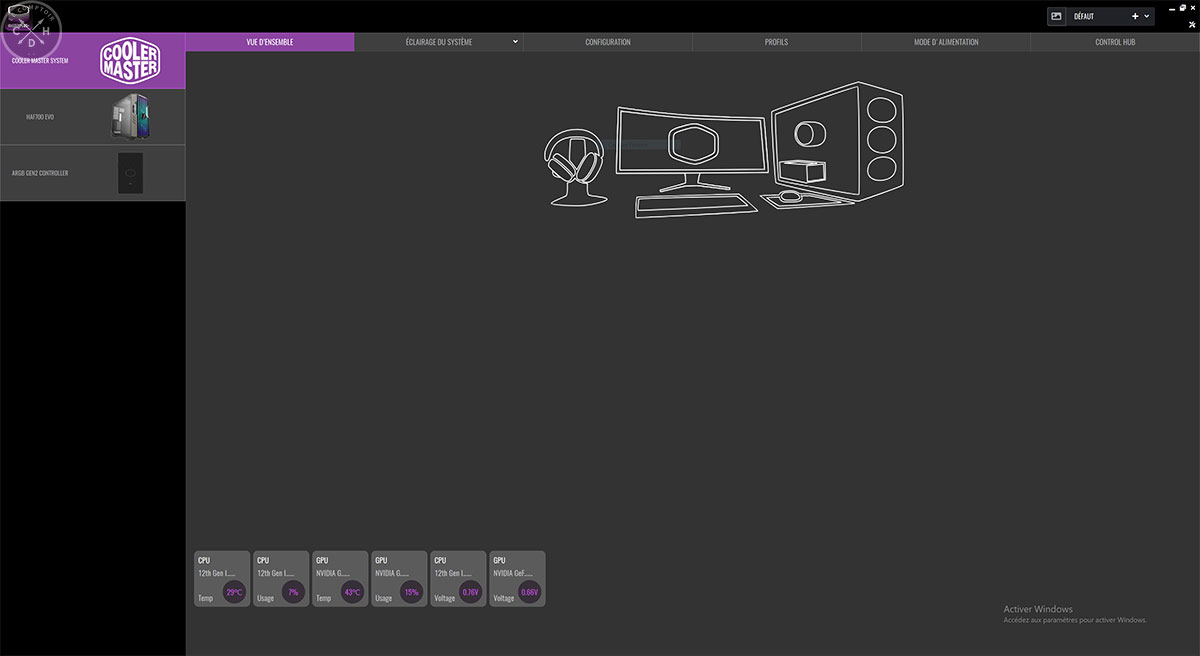Click the GPU Usage 15% widget
Viewport: 1200px width, 656px height.
[399, 579]
